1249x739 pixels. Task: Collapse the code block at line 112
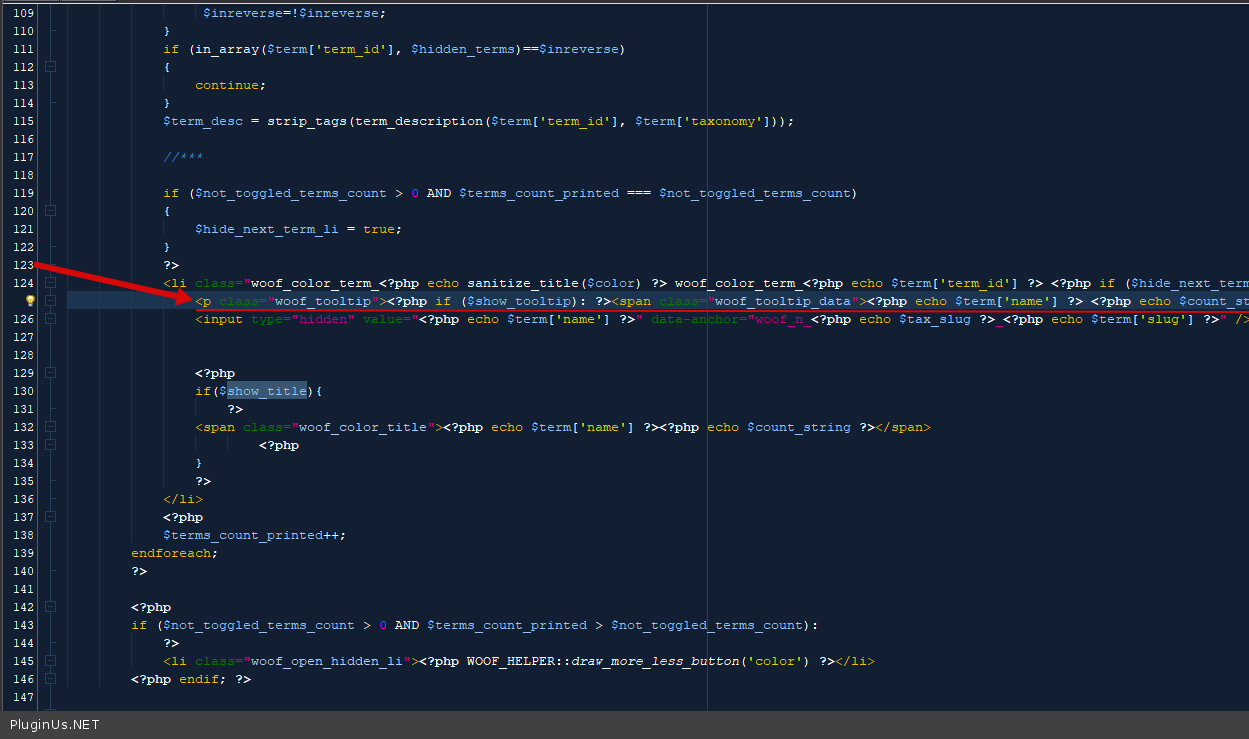50,67
